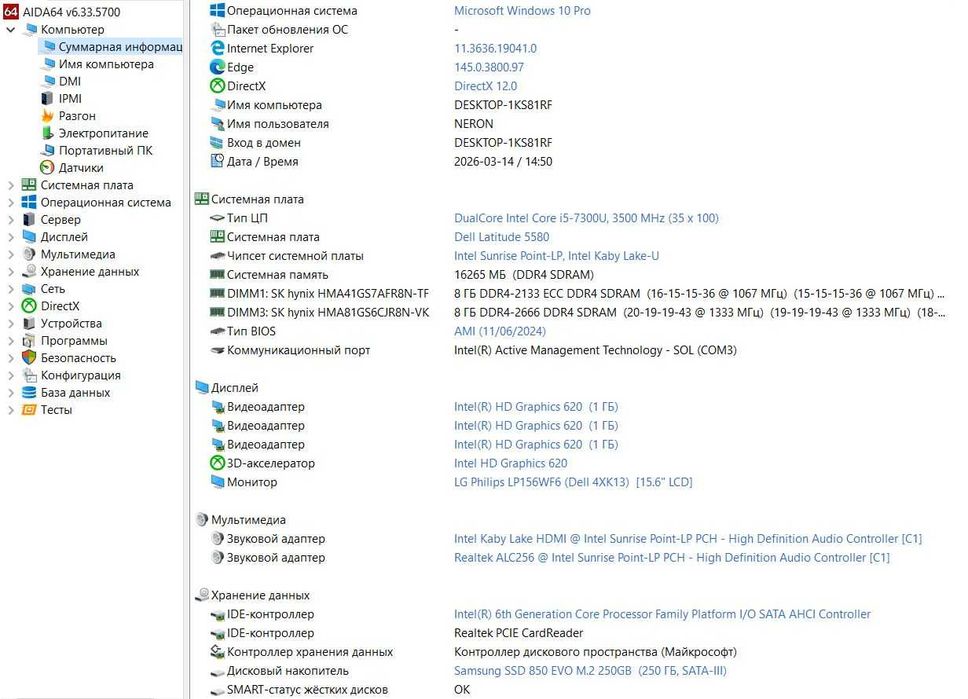Expand the Сеть tree node

point(10,288)
